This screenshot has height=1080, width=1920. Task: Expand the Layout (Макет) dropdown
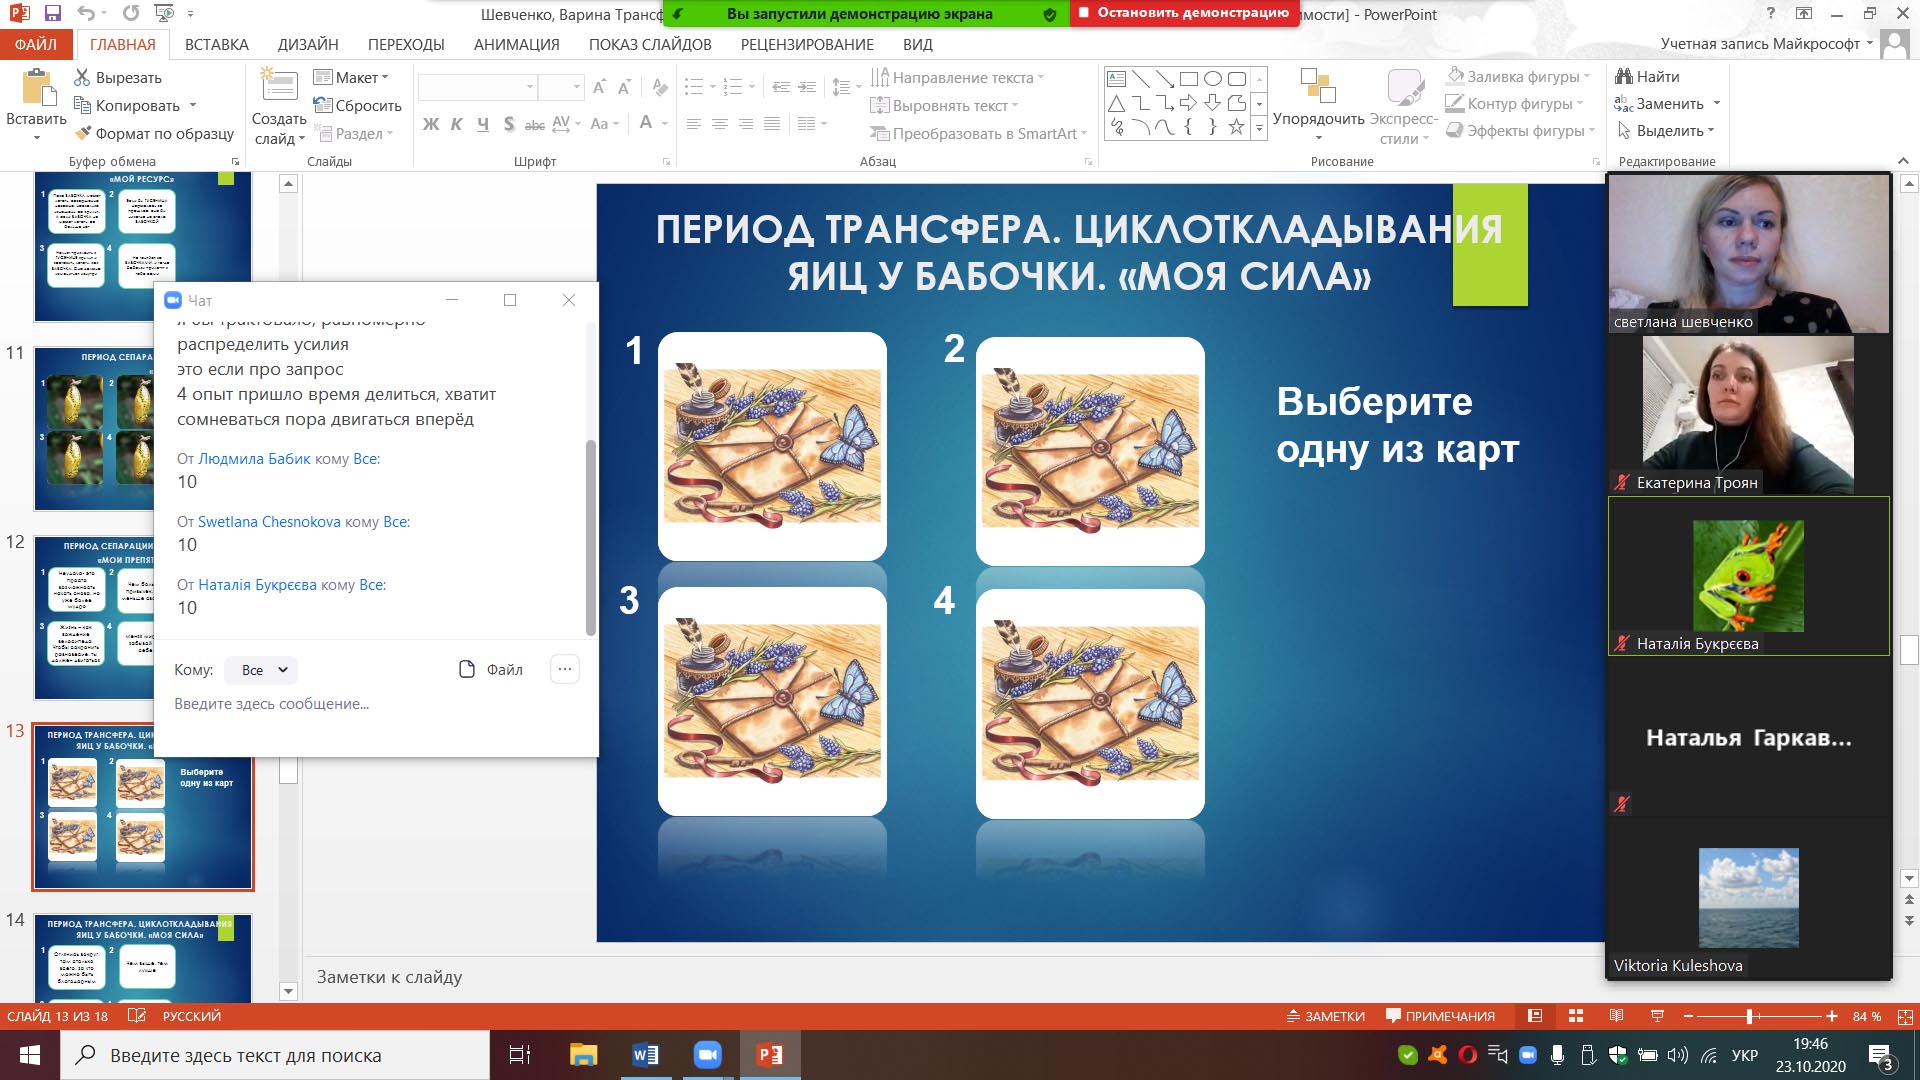pos(351,77)
